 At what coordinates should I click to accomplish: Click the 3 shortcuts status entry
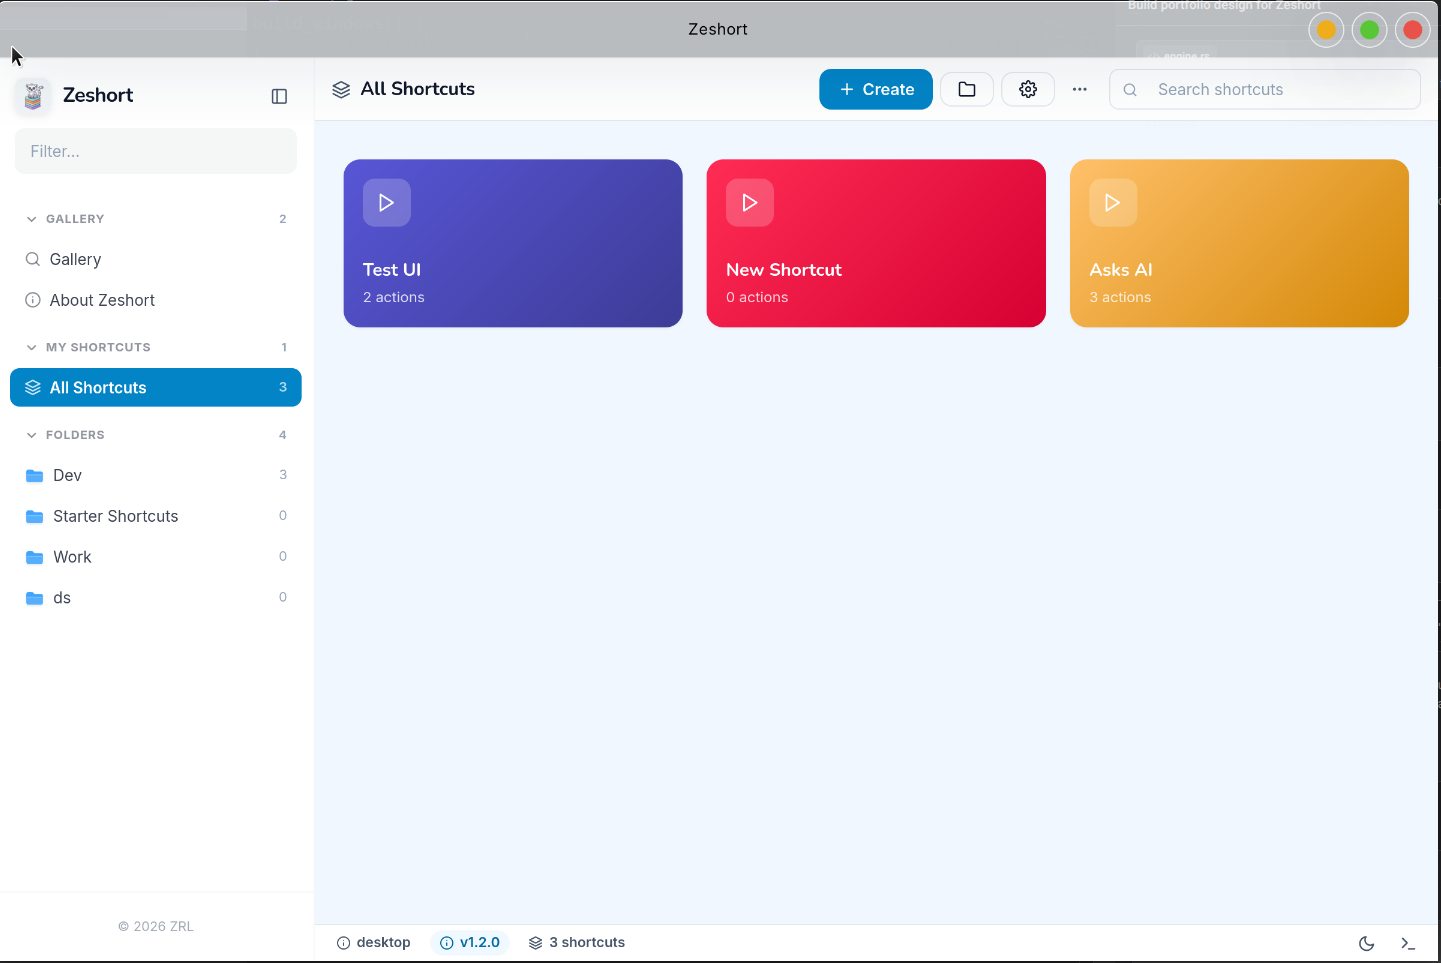(x=577, y=942)
